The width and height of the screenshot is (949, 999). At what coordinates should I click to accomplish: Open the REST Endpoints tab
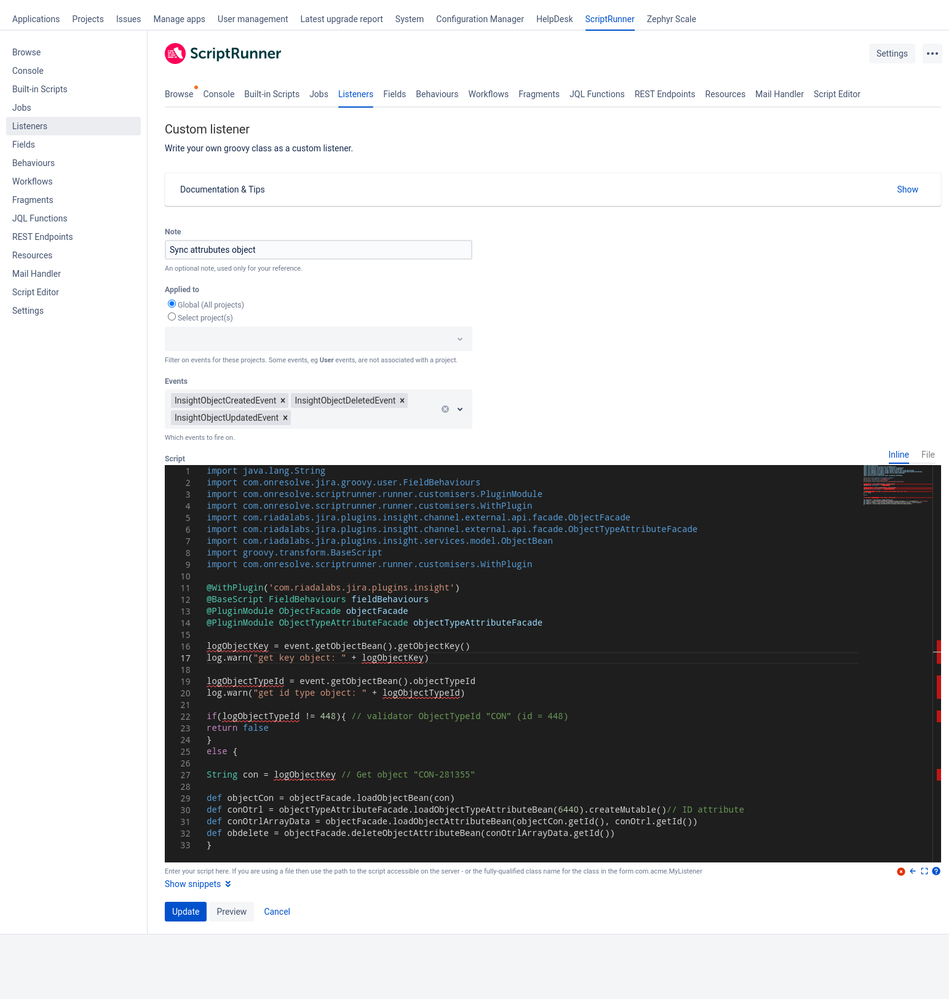pyautogui.click(x=664, y=94)
